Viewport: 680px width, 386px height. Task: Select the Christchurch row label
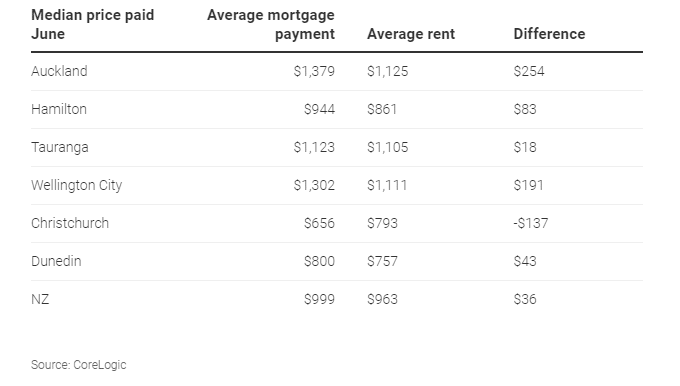(70, 223)
